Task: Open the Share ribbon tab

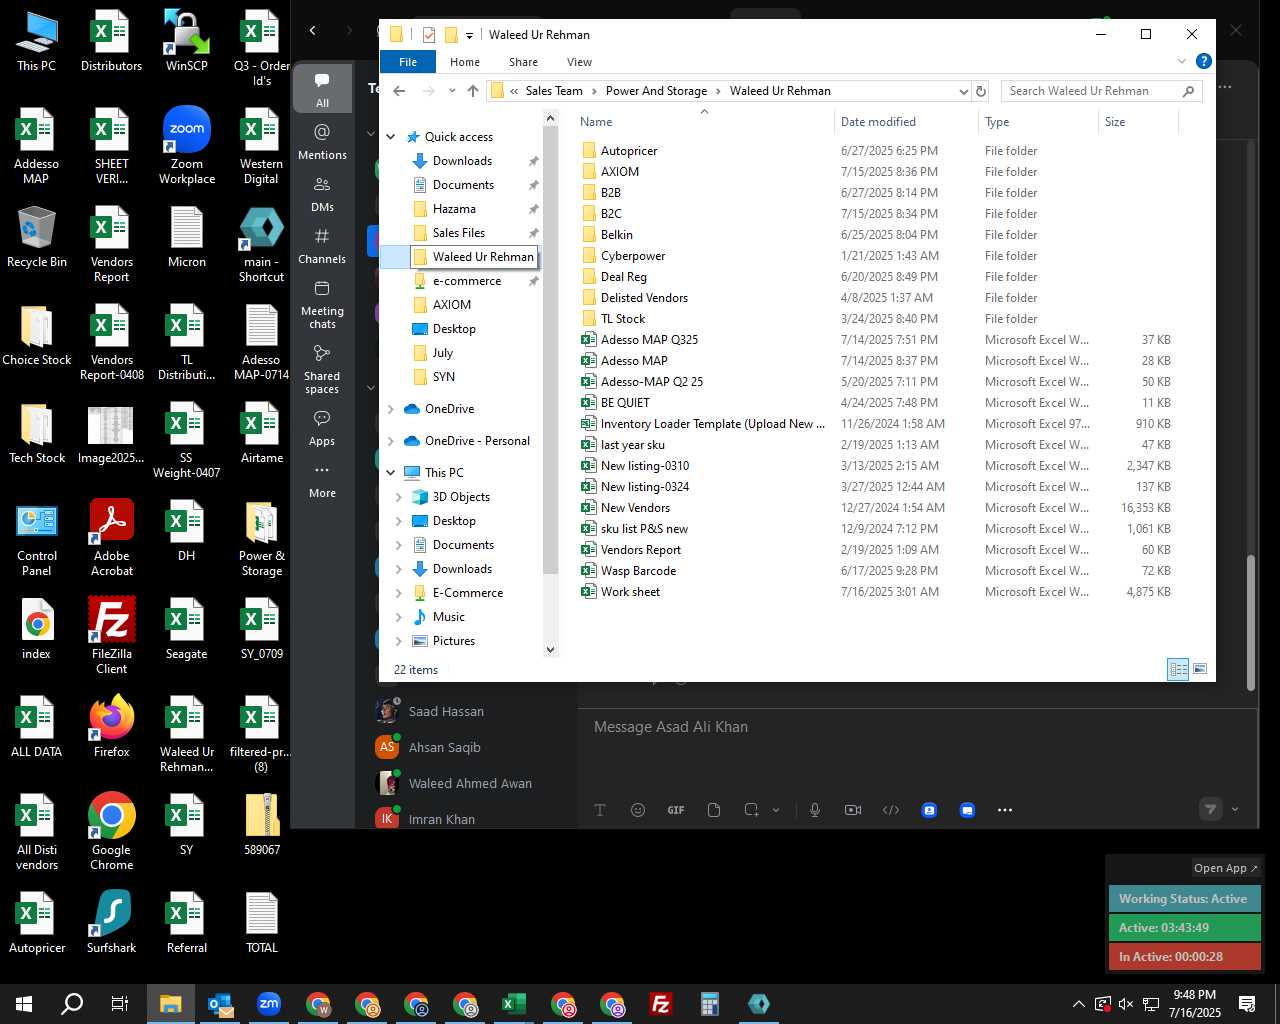Action: coord(523,62)
